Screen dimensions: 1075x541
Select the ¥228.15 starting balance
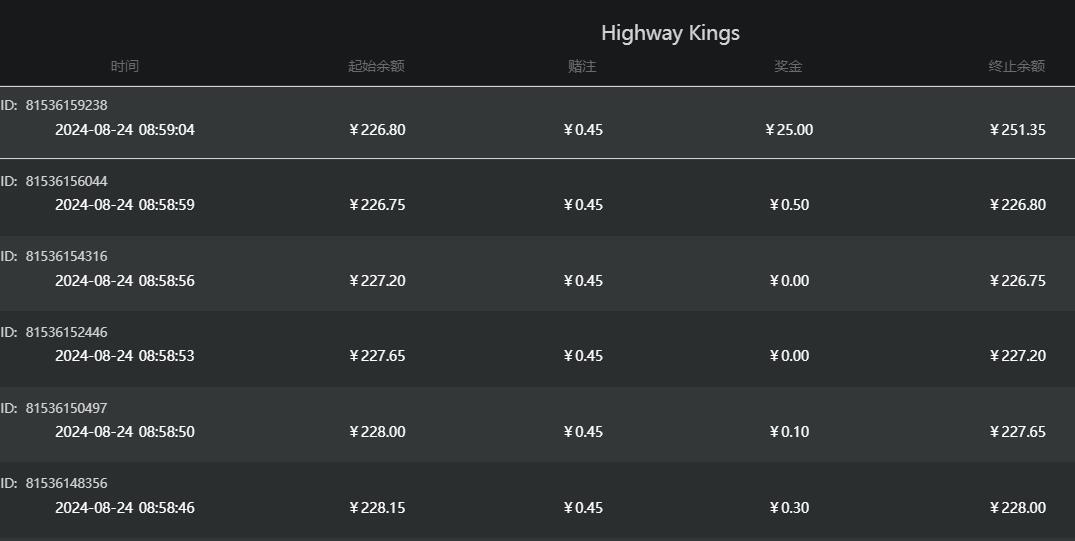pyautogui.click(x=377, y=508)
